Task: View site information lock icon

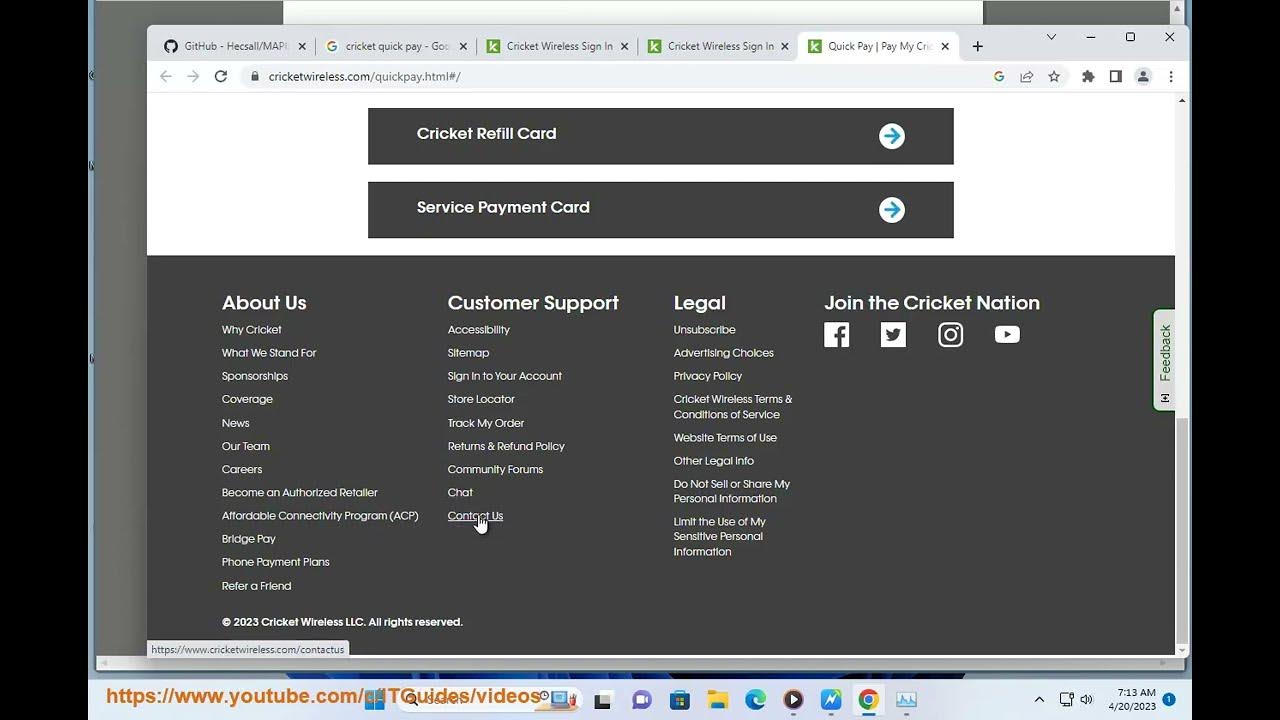Action: pyautogui.click(x=255, y=76)
